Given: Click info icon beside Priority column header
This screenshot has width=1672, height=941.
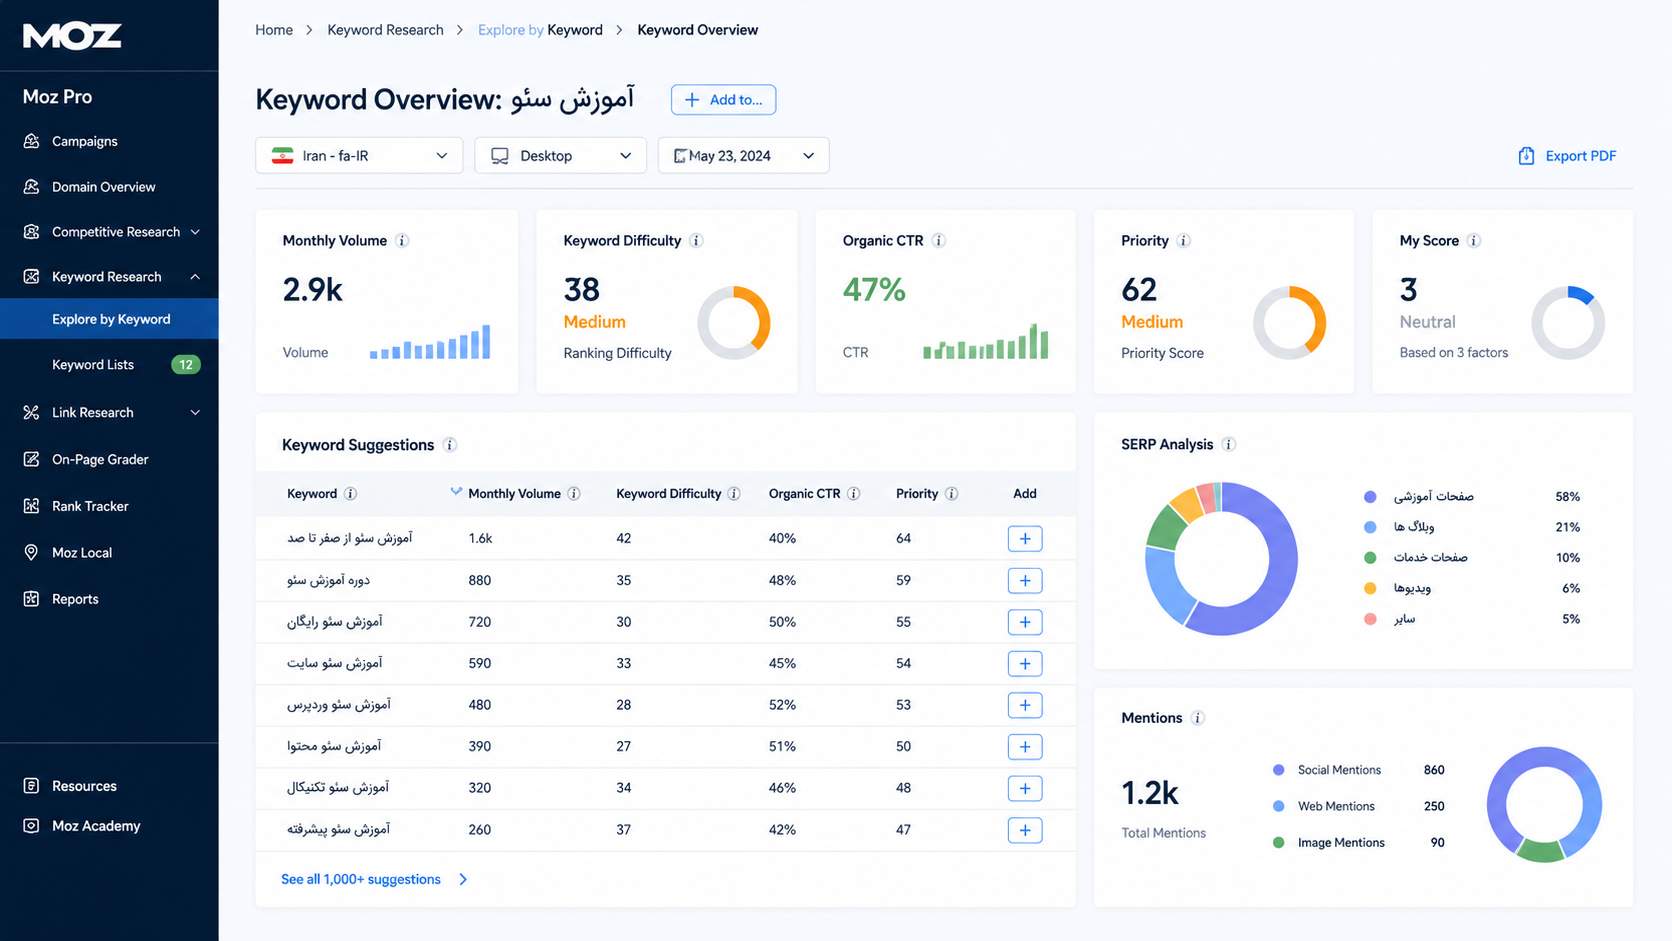Looking at the screenshot, I should pos(951,494).
